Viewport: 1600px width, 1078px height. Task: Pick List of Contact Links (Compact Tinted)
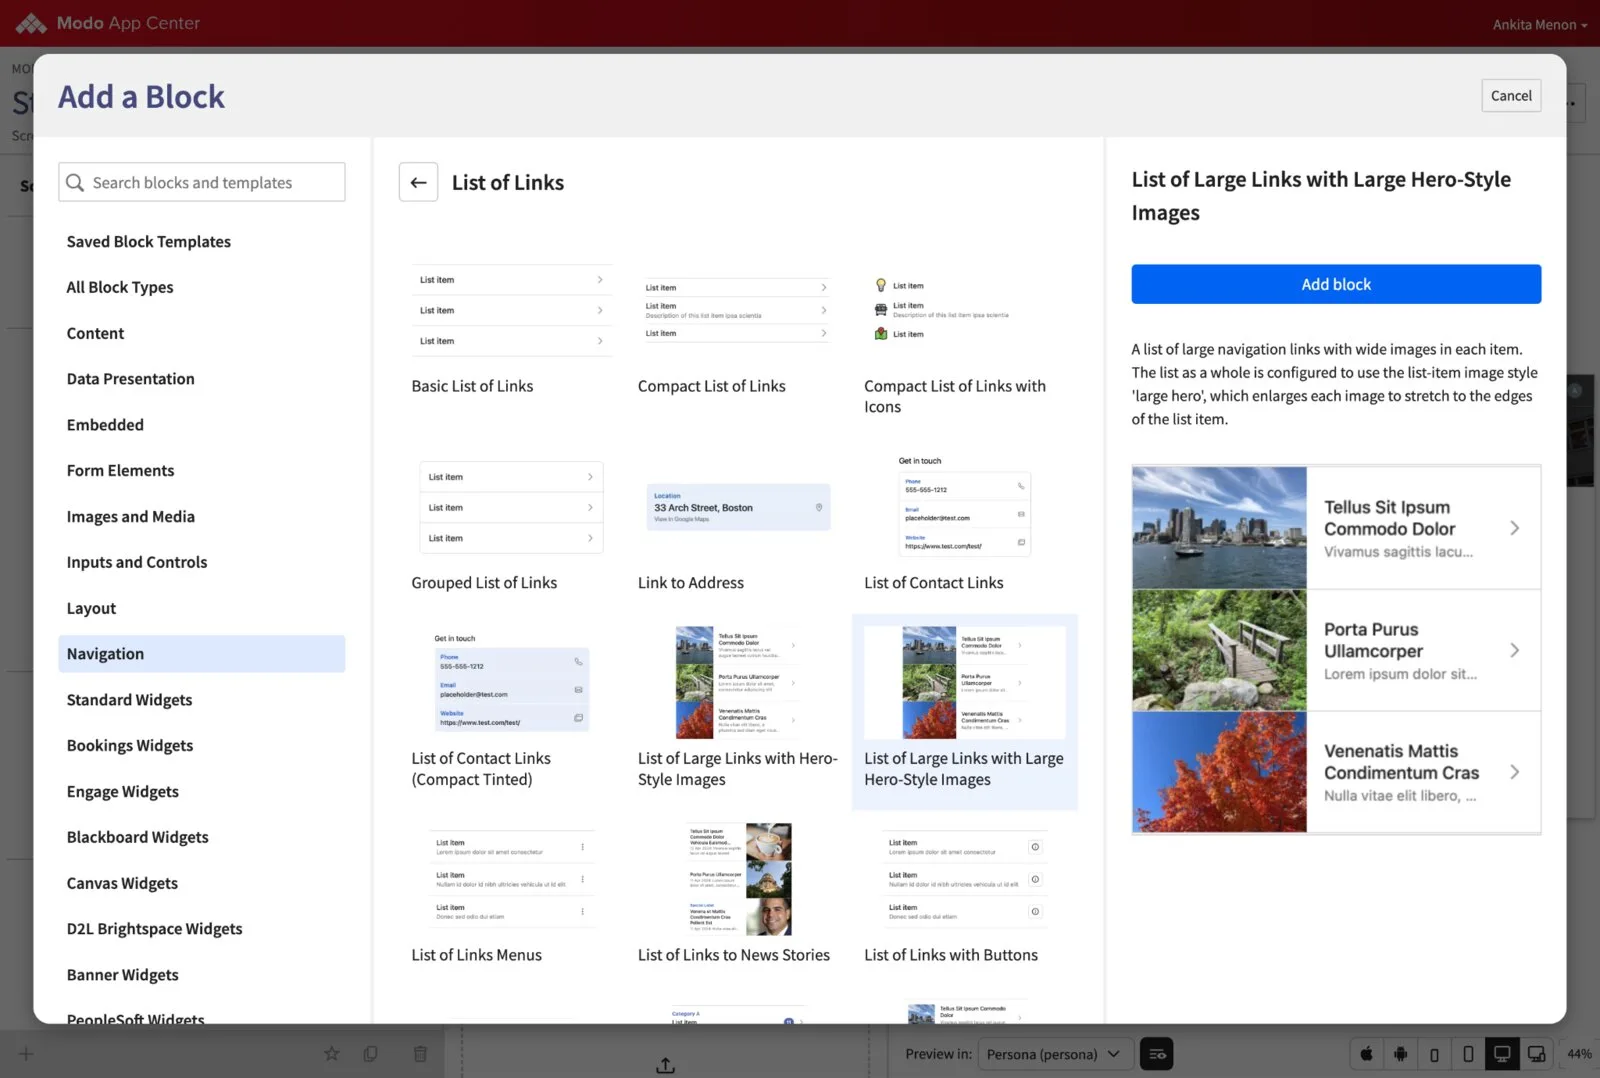tap(511, 711)
